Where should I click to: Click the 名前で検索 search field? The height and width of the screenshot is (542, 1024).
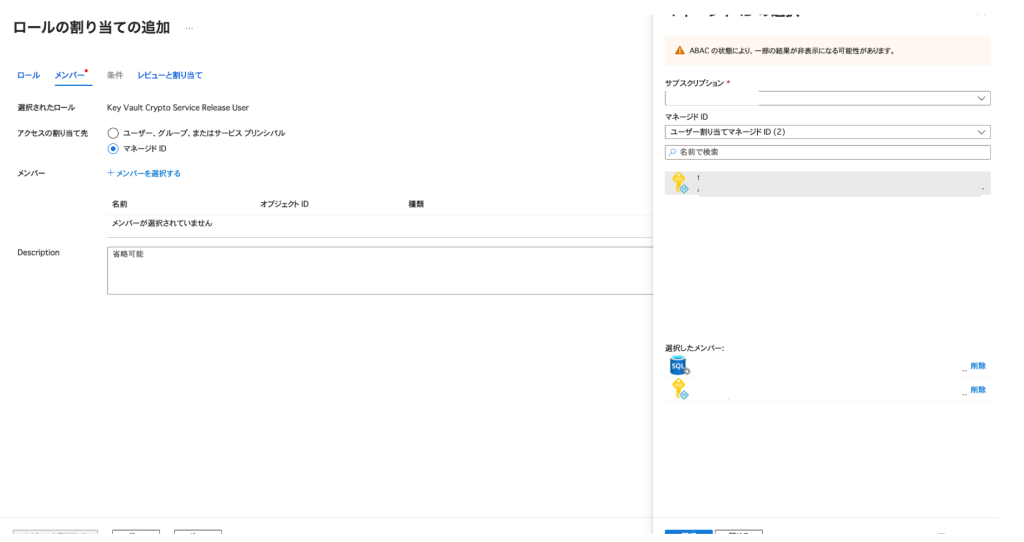[830, 152]
